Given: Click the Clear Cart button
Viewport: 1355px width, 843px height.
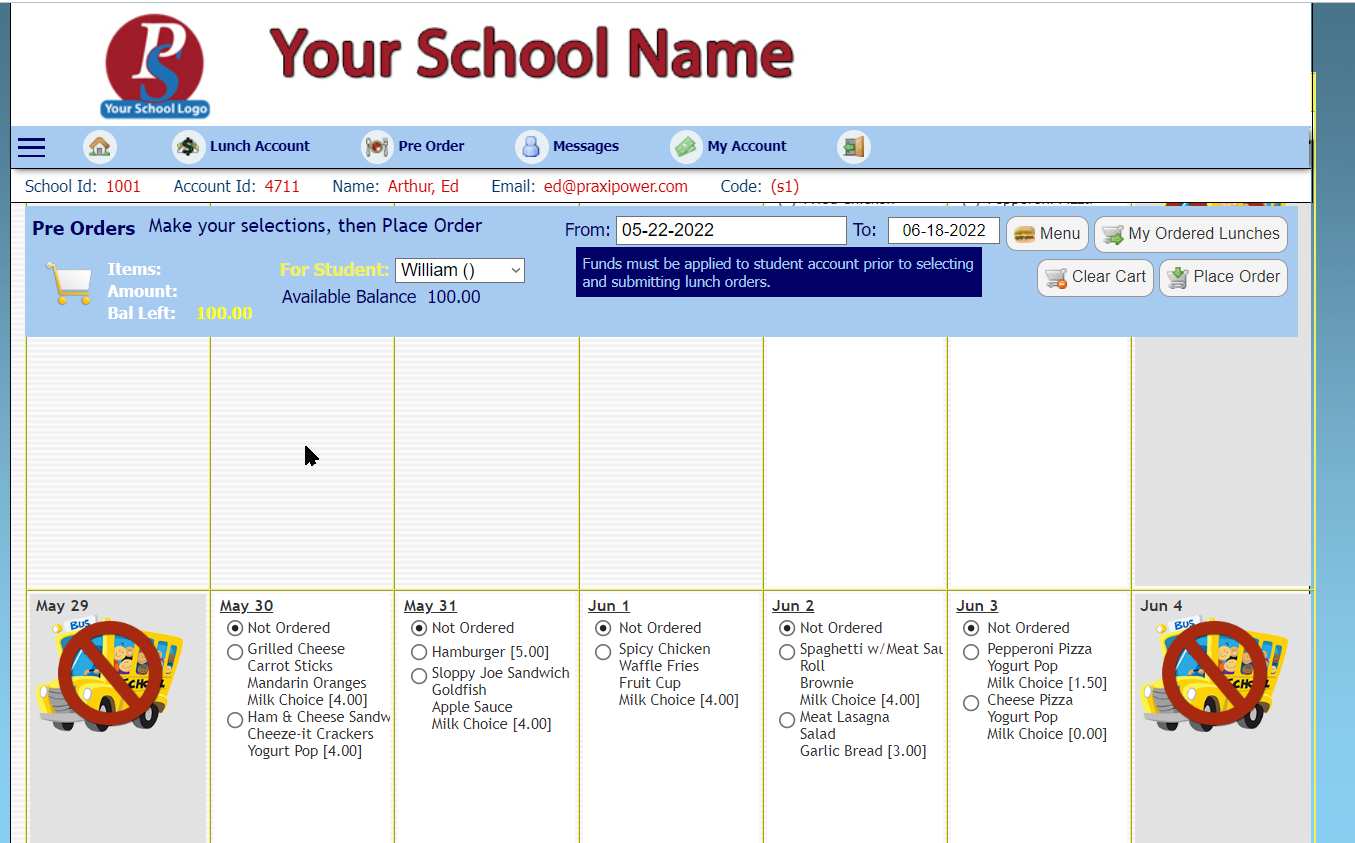Looking at the screenshot, I should pos(1095,277).
